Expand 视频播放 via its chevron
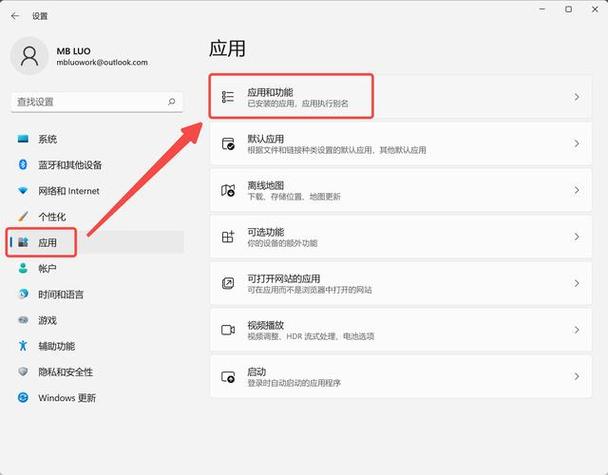 (577, 330)
